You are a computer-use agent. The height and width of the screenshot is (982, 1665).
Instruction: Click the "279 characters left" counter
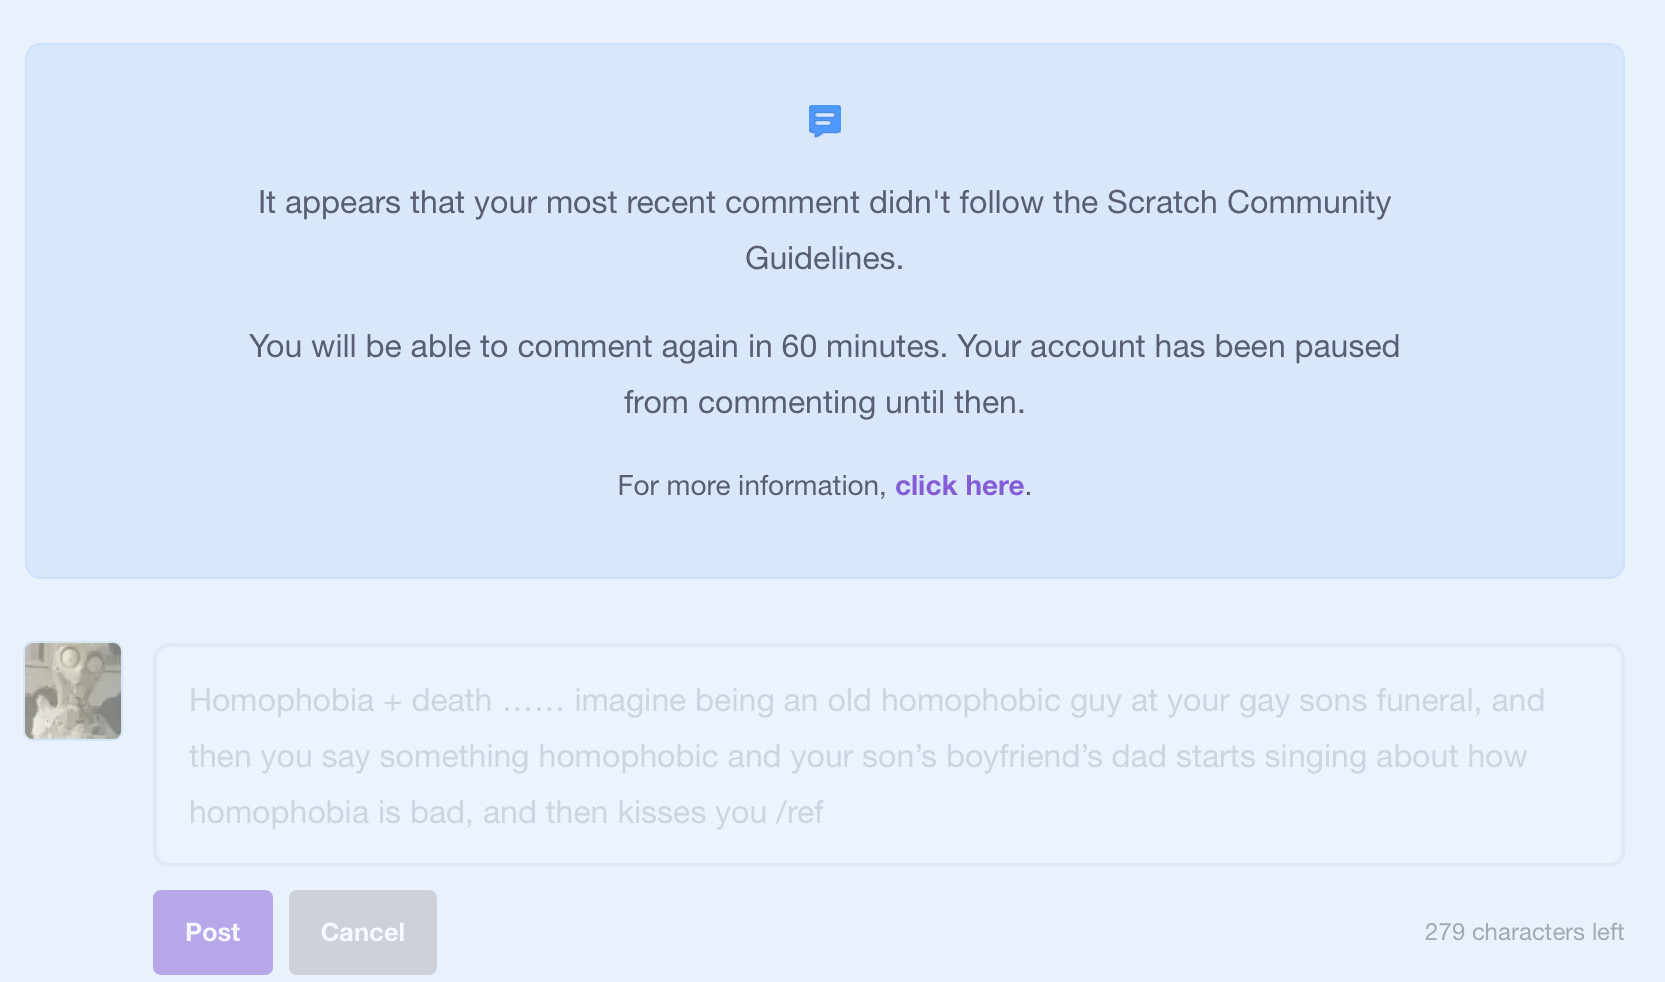(x=1523, y=932)
